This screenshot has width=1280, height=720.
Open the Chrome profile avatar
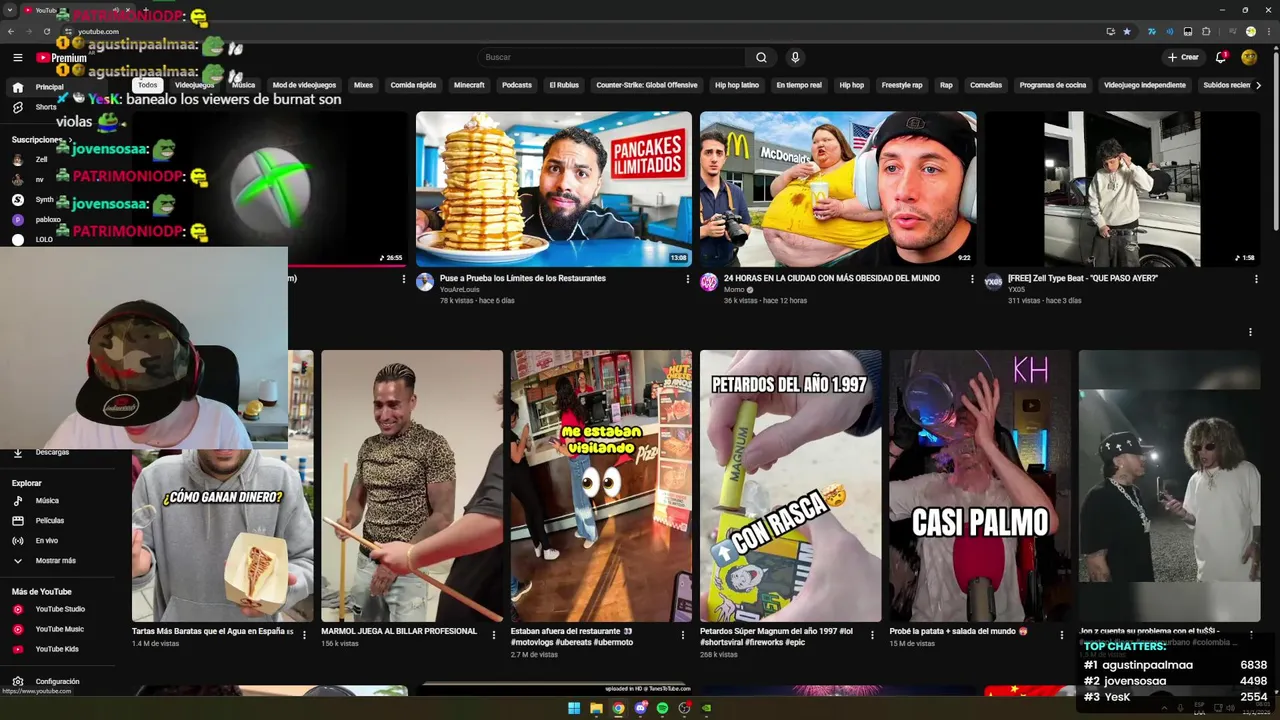click(x=1250, y=31)
